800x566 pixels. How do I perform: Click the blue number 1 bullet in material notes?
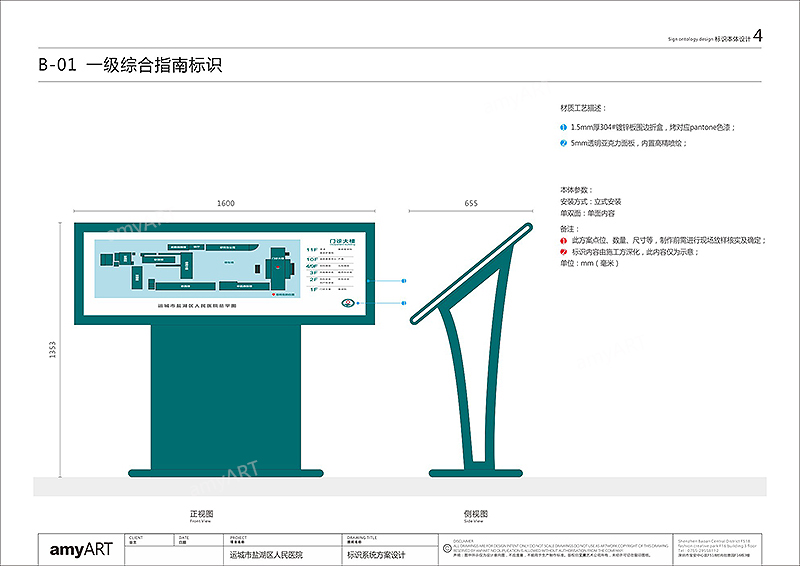point(563,127)
